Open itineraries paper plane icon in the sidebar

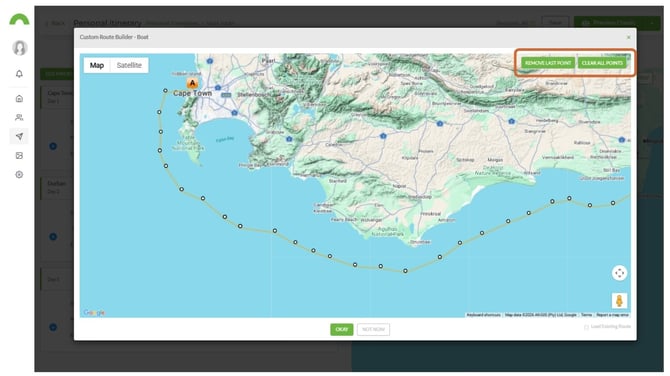click(x=19, y=136)
